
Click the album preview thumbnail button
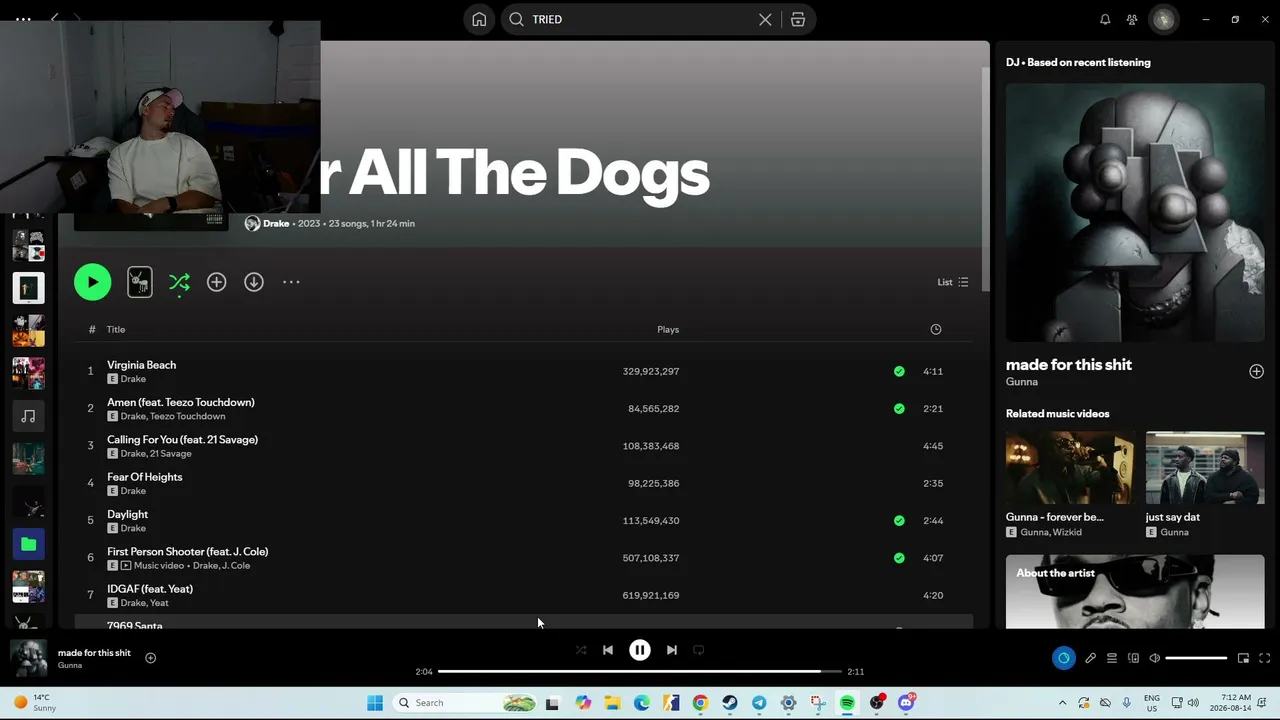click(x=140, y=282)
